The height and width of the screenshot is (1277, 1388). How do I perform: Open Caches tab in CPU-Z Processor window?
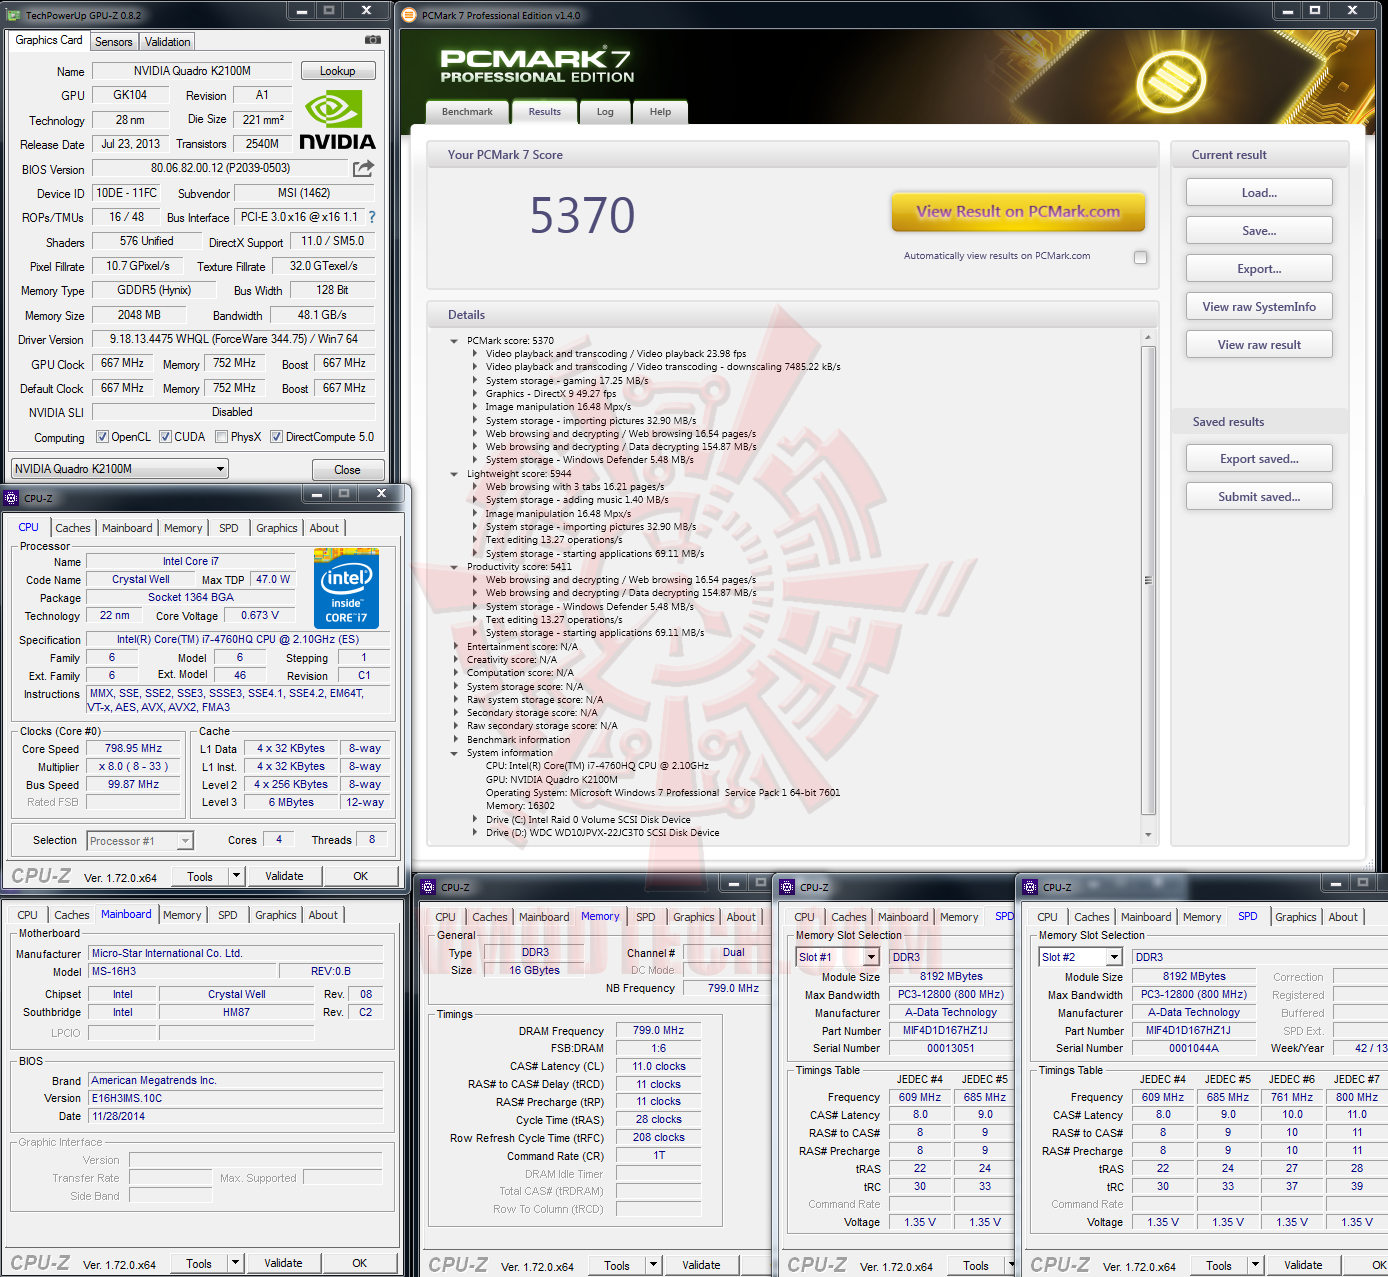(x=73, y=528)
